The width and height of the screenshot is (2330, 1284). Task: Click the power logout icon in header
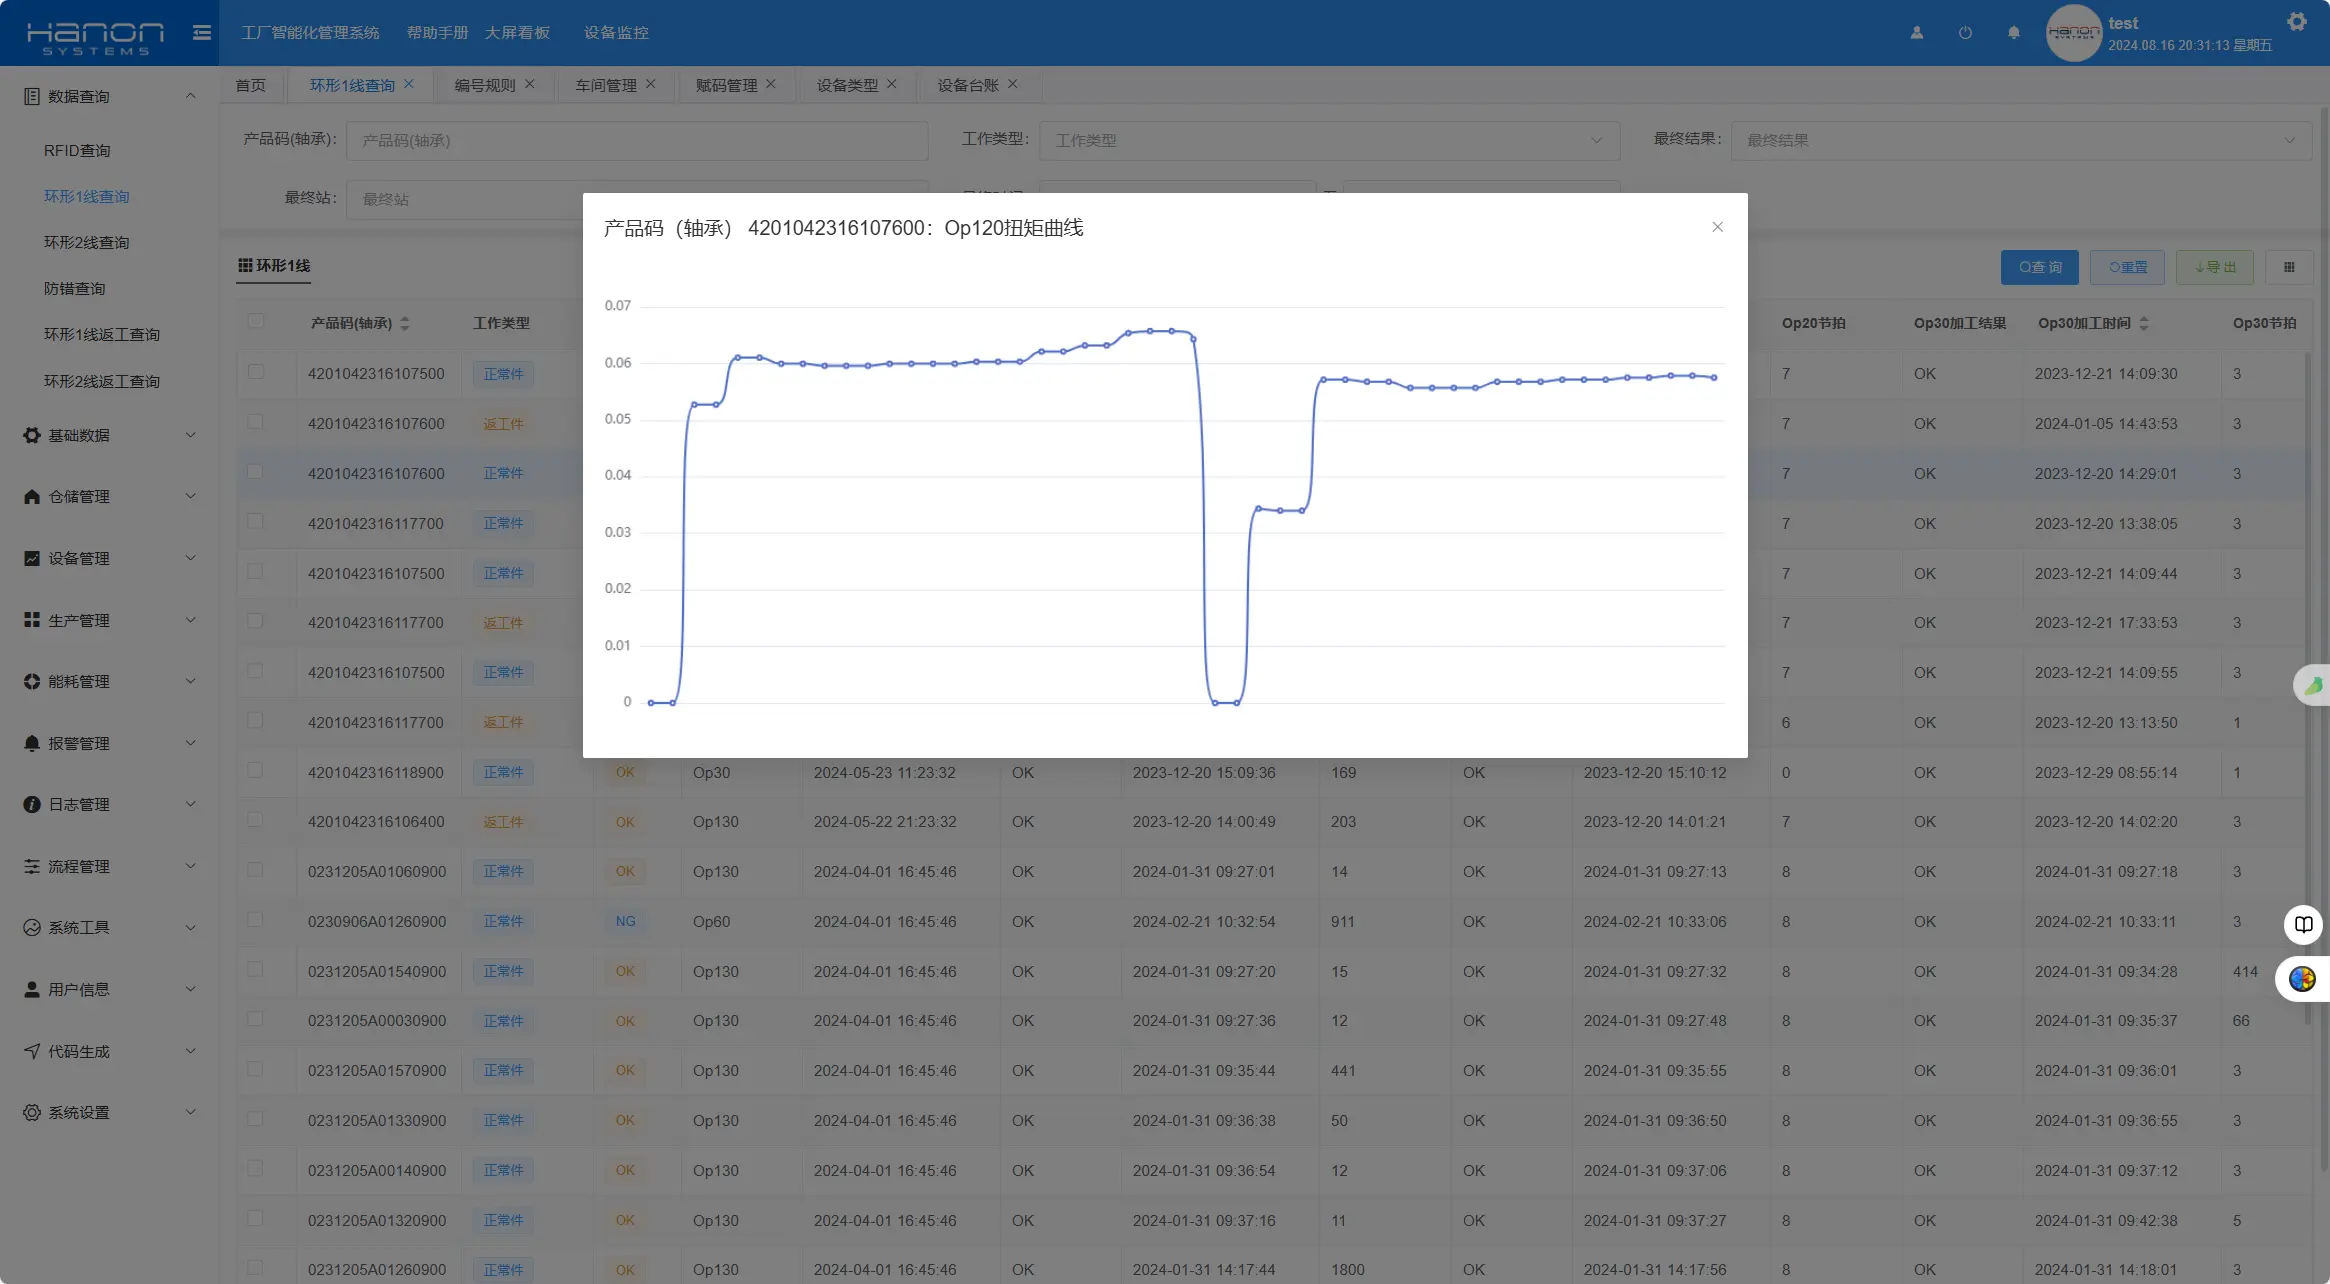tap(1965, 33)
